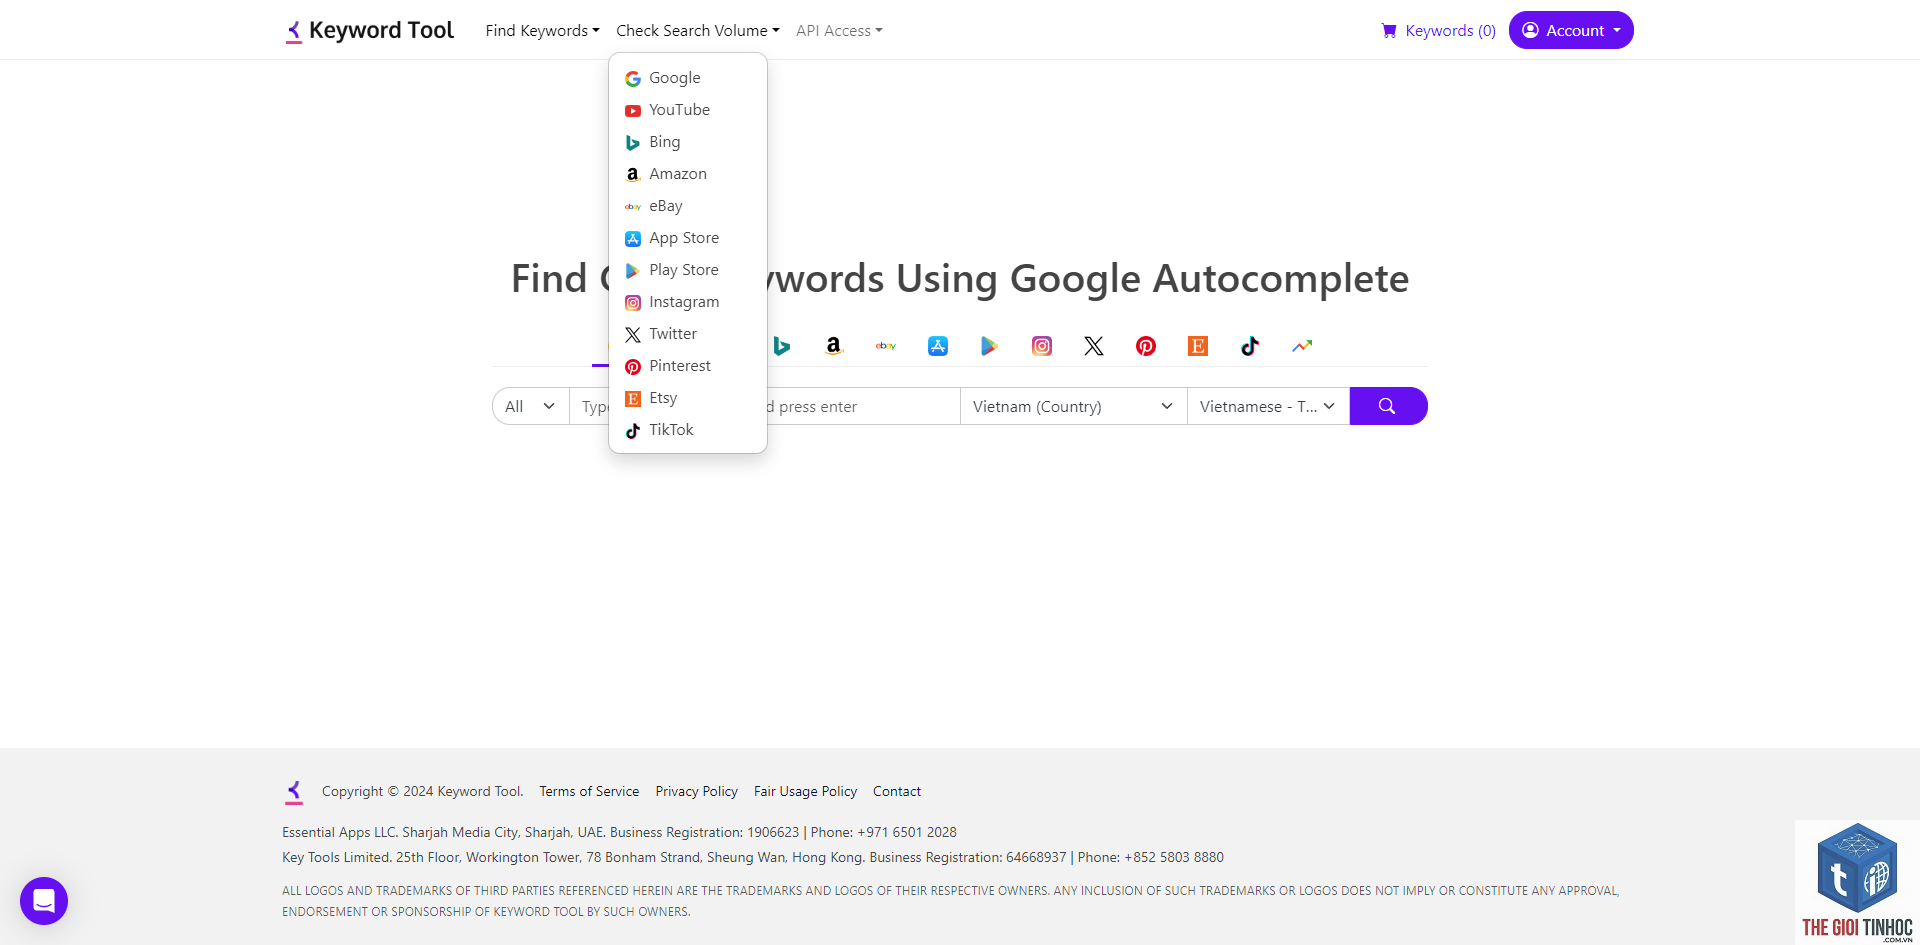Choose Amazon from the dropdown menu
This screenshot has height=945, width=1920.
[688, 174]
